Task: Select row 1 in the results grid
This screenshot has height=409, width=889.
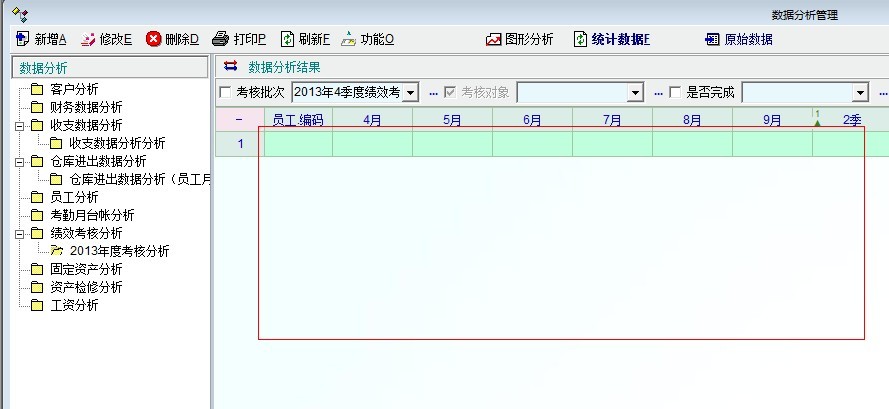Action: [239, 144]
